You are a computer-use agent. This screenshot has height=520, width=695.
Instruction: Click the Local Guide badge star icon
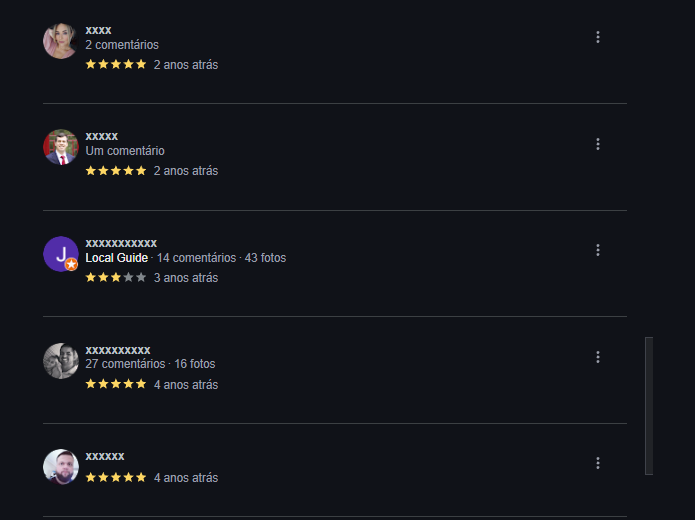pyautogui.click(x=71, y=265)
